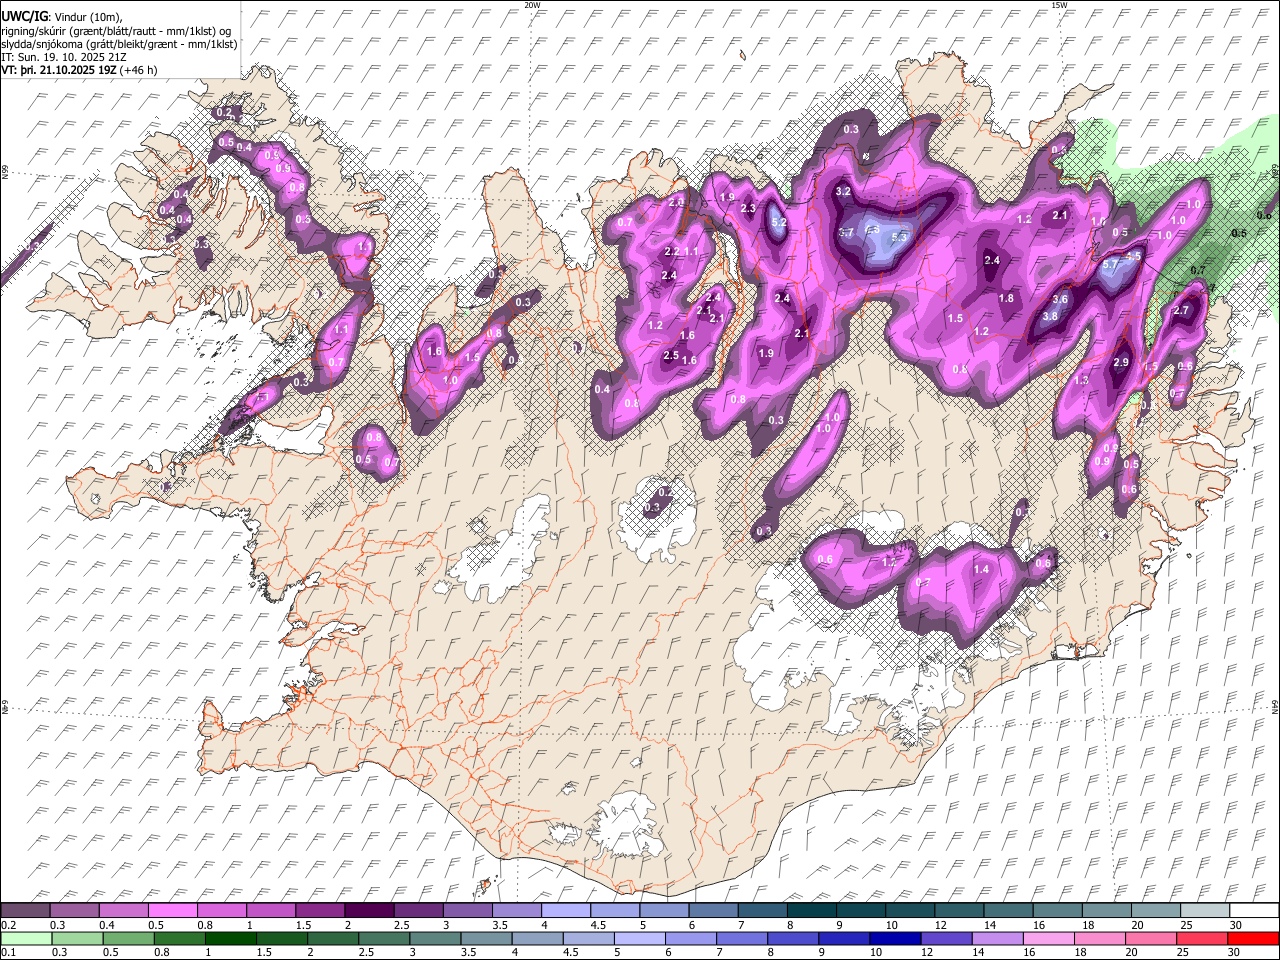Screen dimensions: 1280x960
Task: Select the pure red swatch after 30 in bottom legend row
Action: [x=1253, y=938]
